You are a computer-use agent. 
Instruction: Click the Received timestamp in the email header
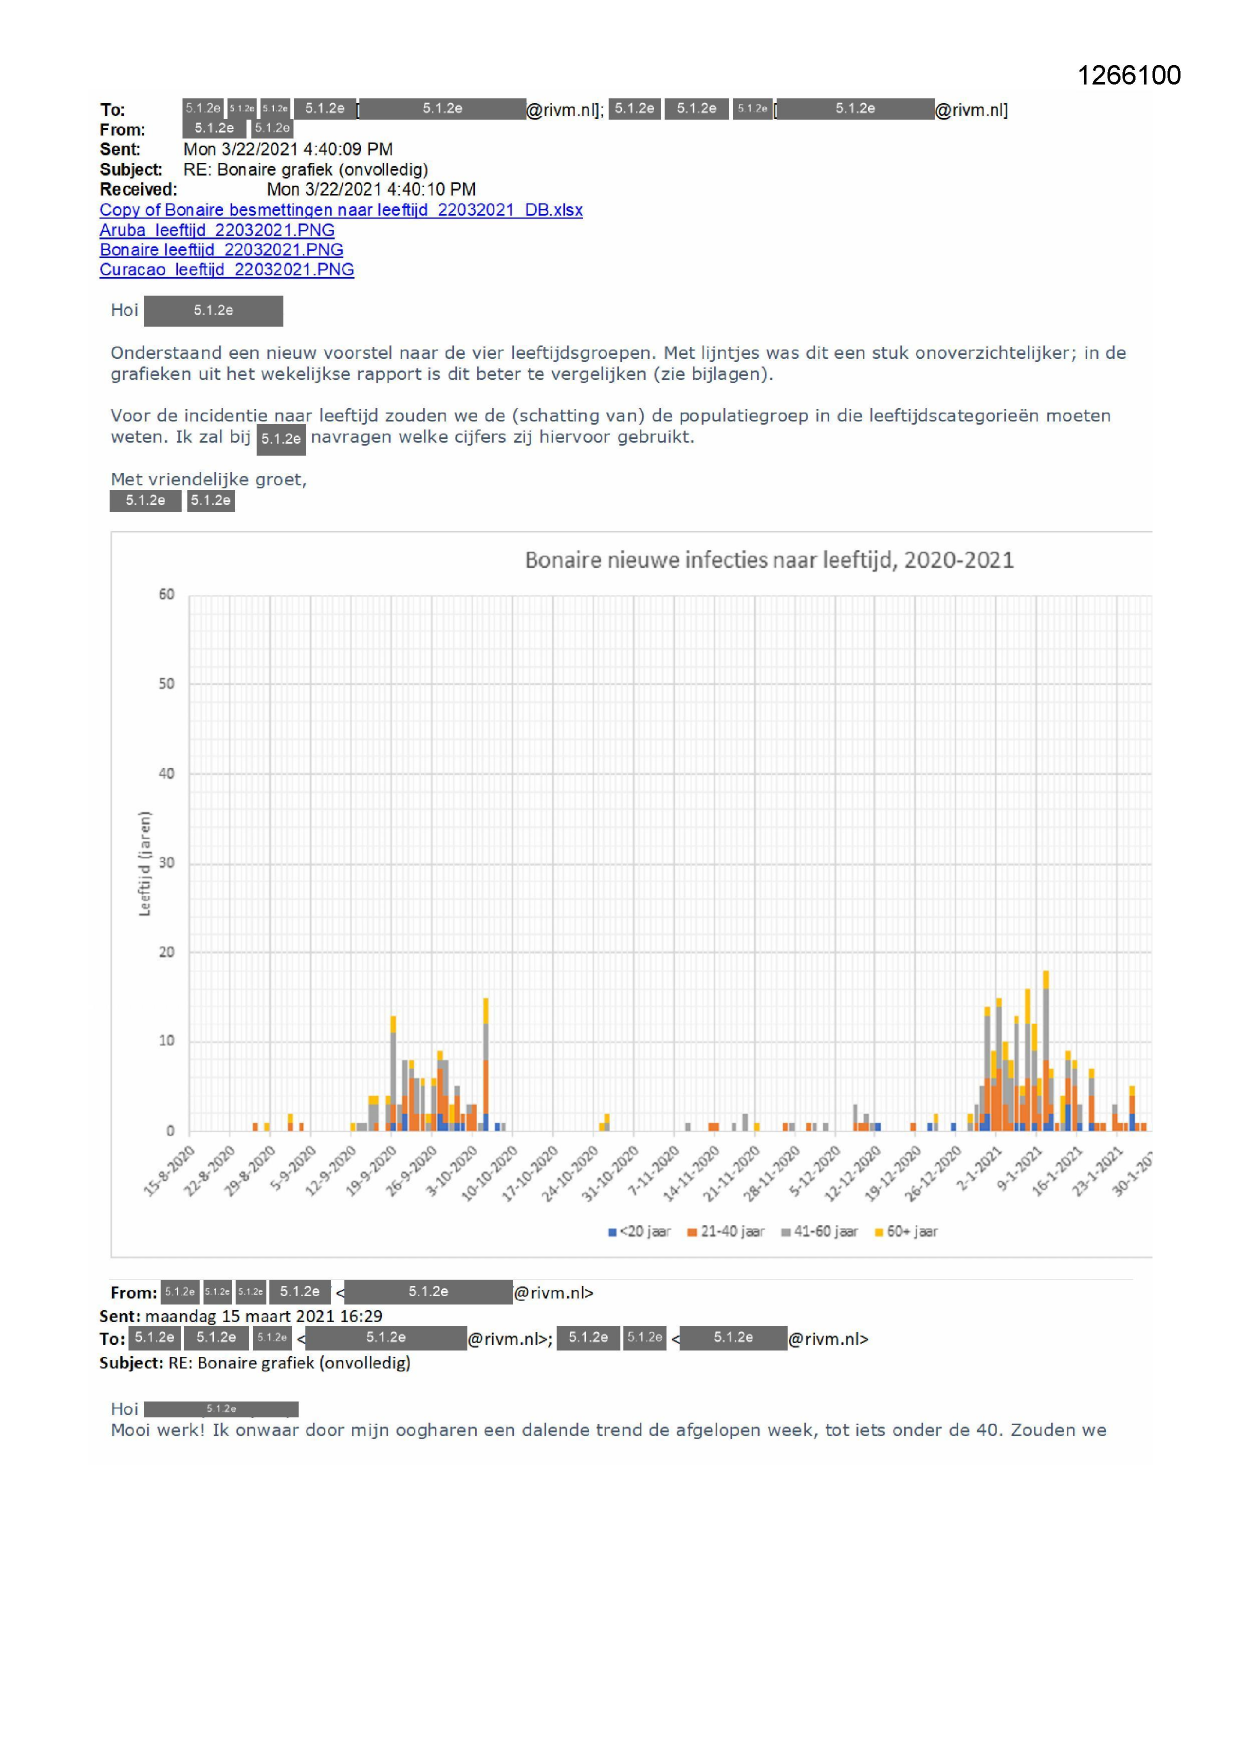tap(371, 190)
